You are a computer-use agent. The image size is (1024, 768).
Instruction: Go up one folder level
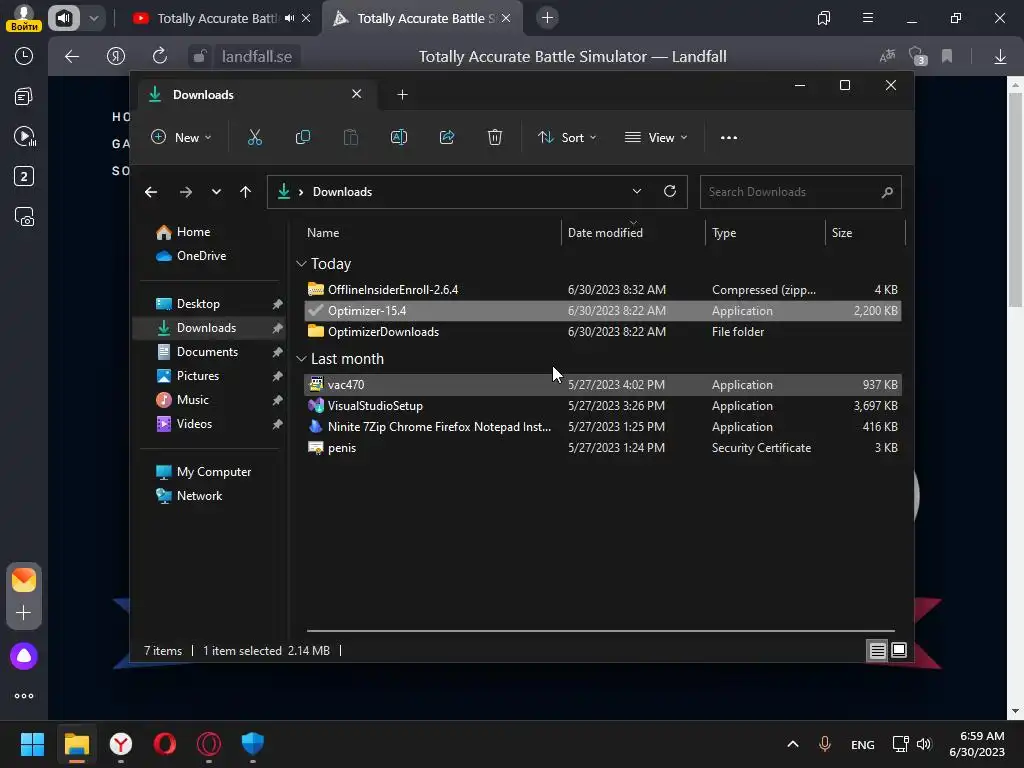click(245, 192)
